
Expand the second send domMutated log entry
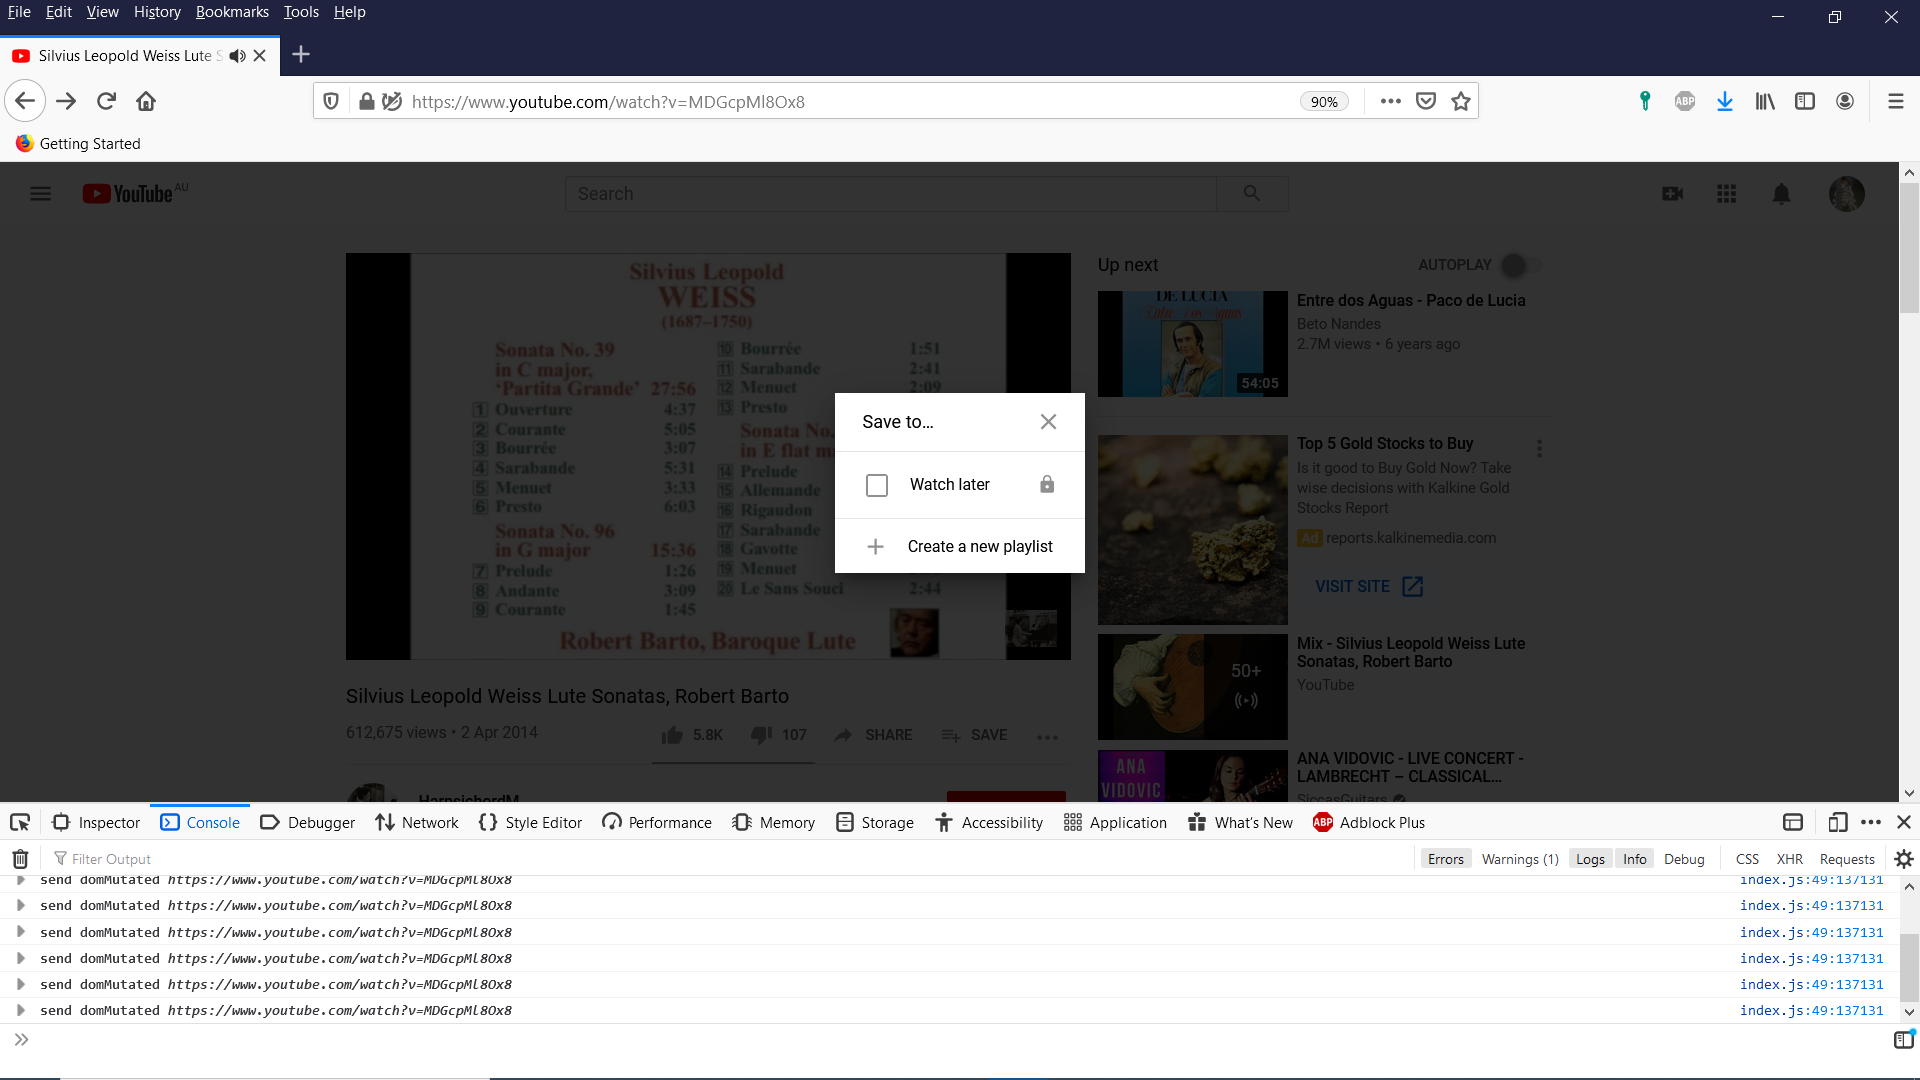coord(20,905)
